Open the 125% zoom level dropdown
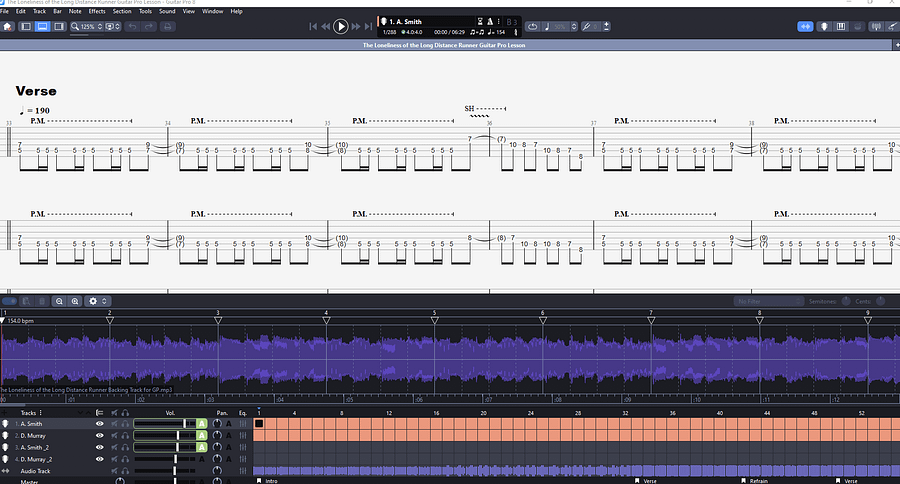Viewport: 900px width, 484px height. (91, 26)
